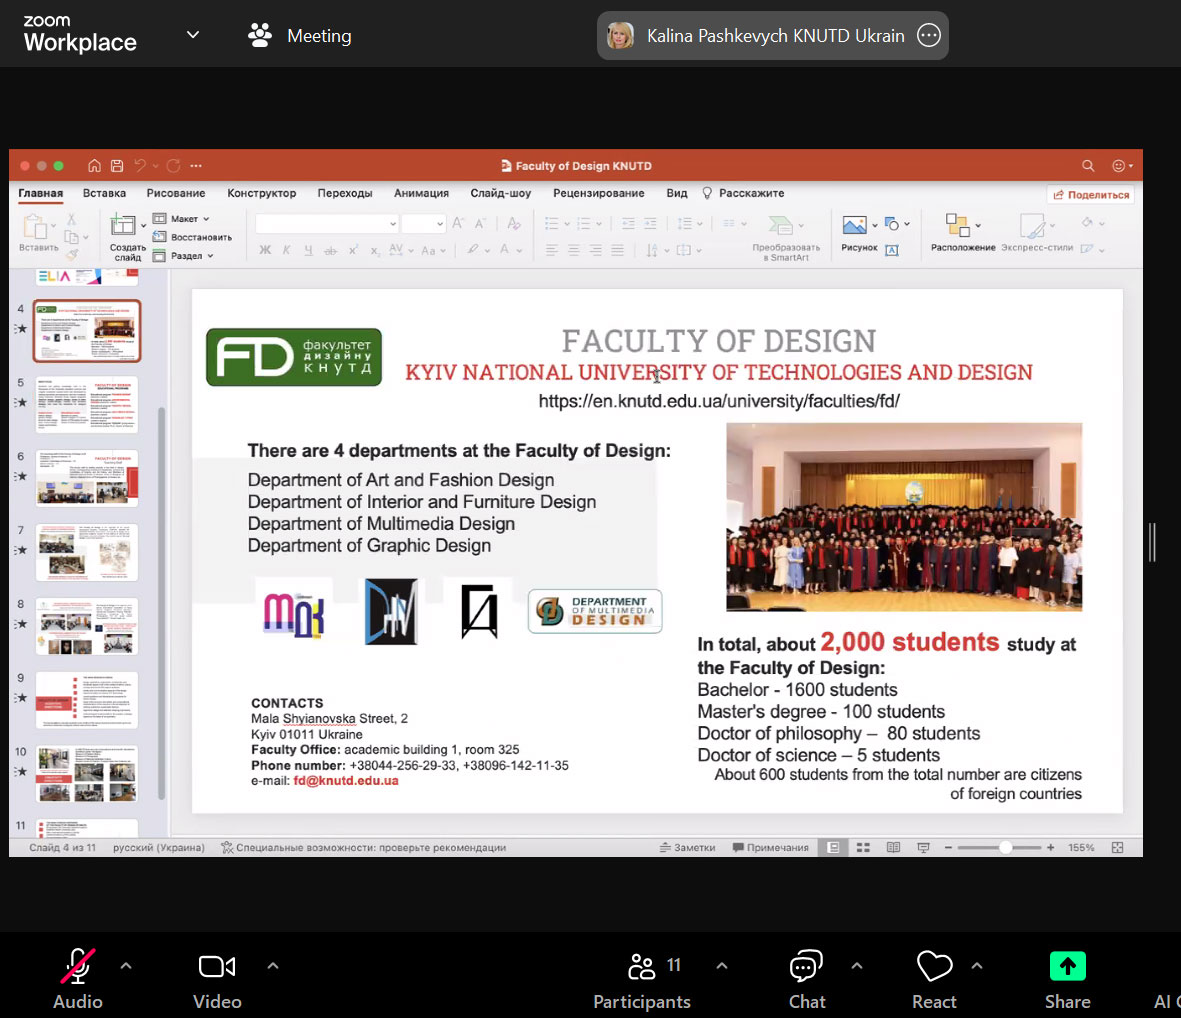Viewport: 1181px width, 1018px height.
Task: Zoom out with the minus icon
Action: (948, 848)
